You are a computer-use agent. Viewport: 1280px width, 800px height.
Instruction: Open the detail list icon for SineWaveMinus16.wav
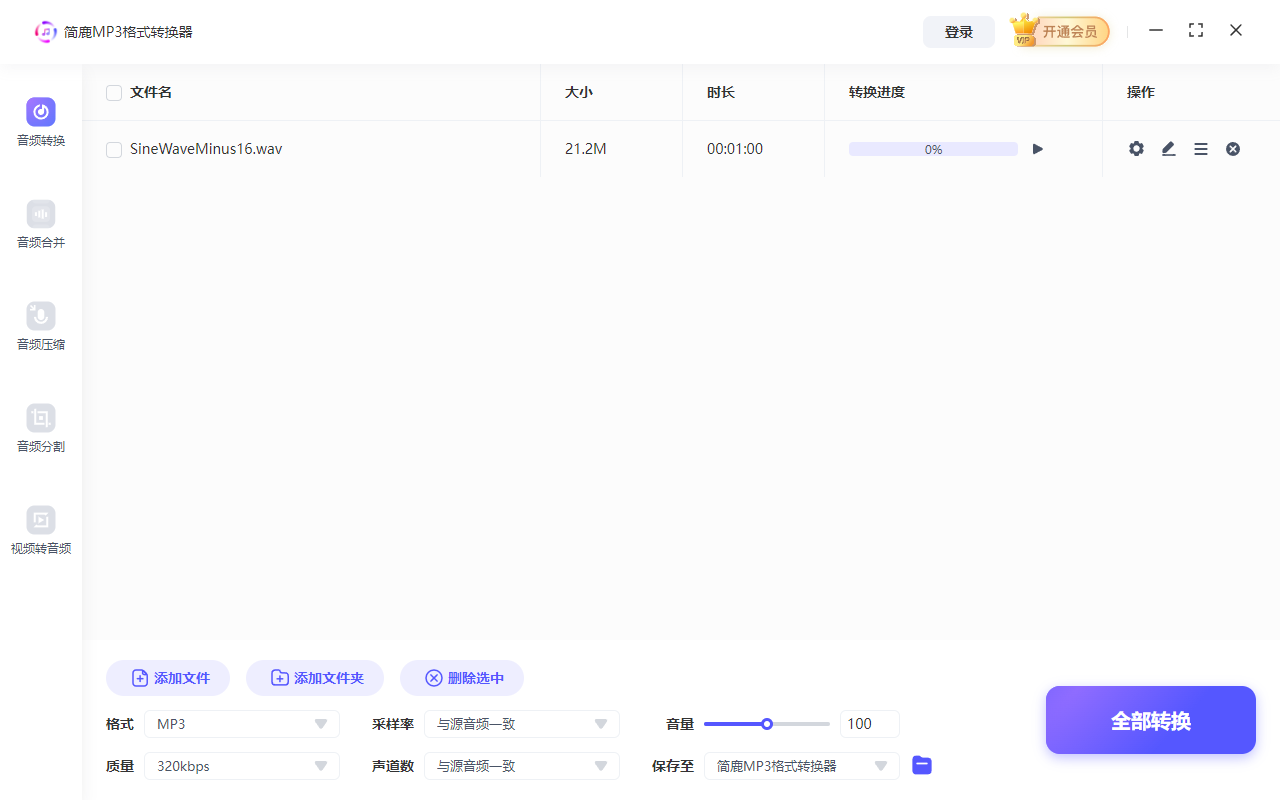(1200, 148)
